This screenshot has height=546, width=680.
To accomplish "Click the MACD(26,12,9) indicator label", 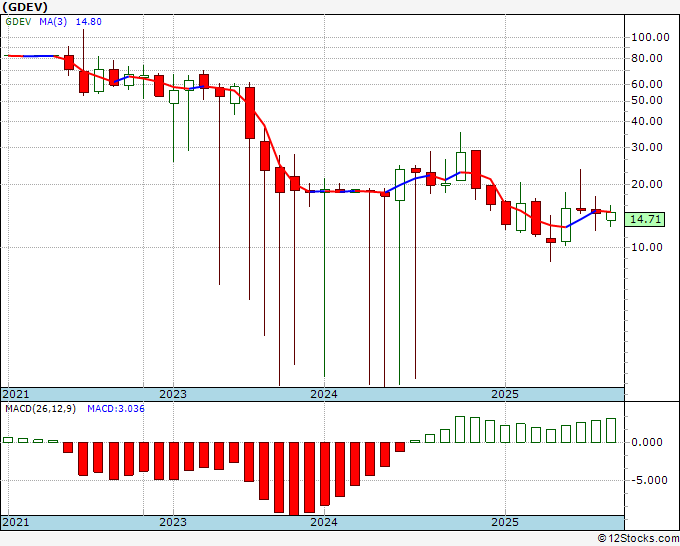I will (x=40, y=409).
